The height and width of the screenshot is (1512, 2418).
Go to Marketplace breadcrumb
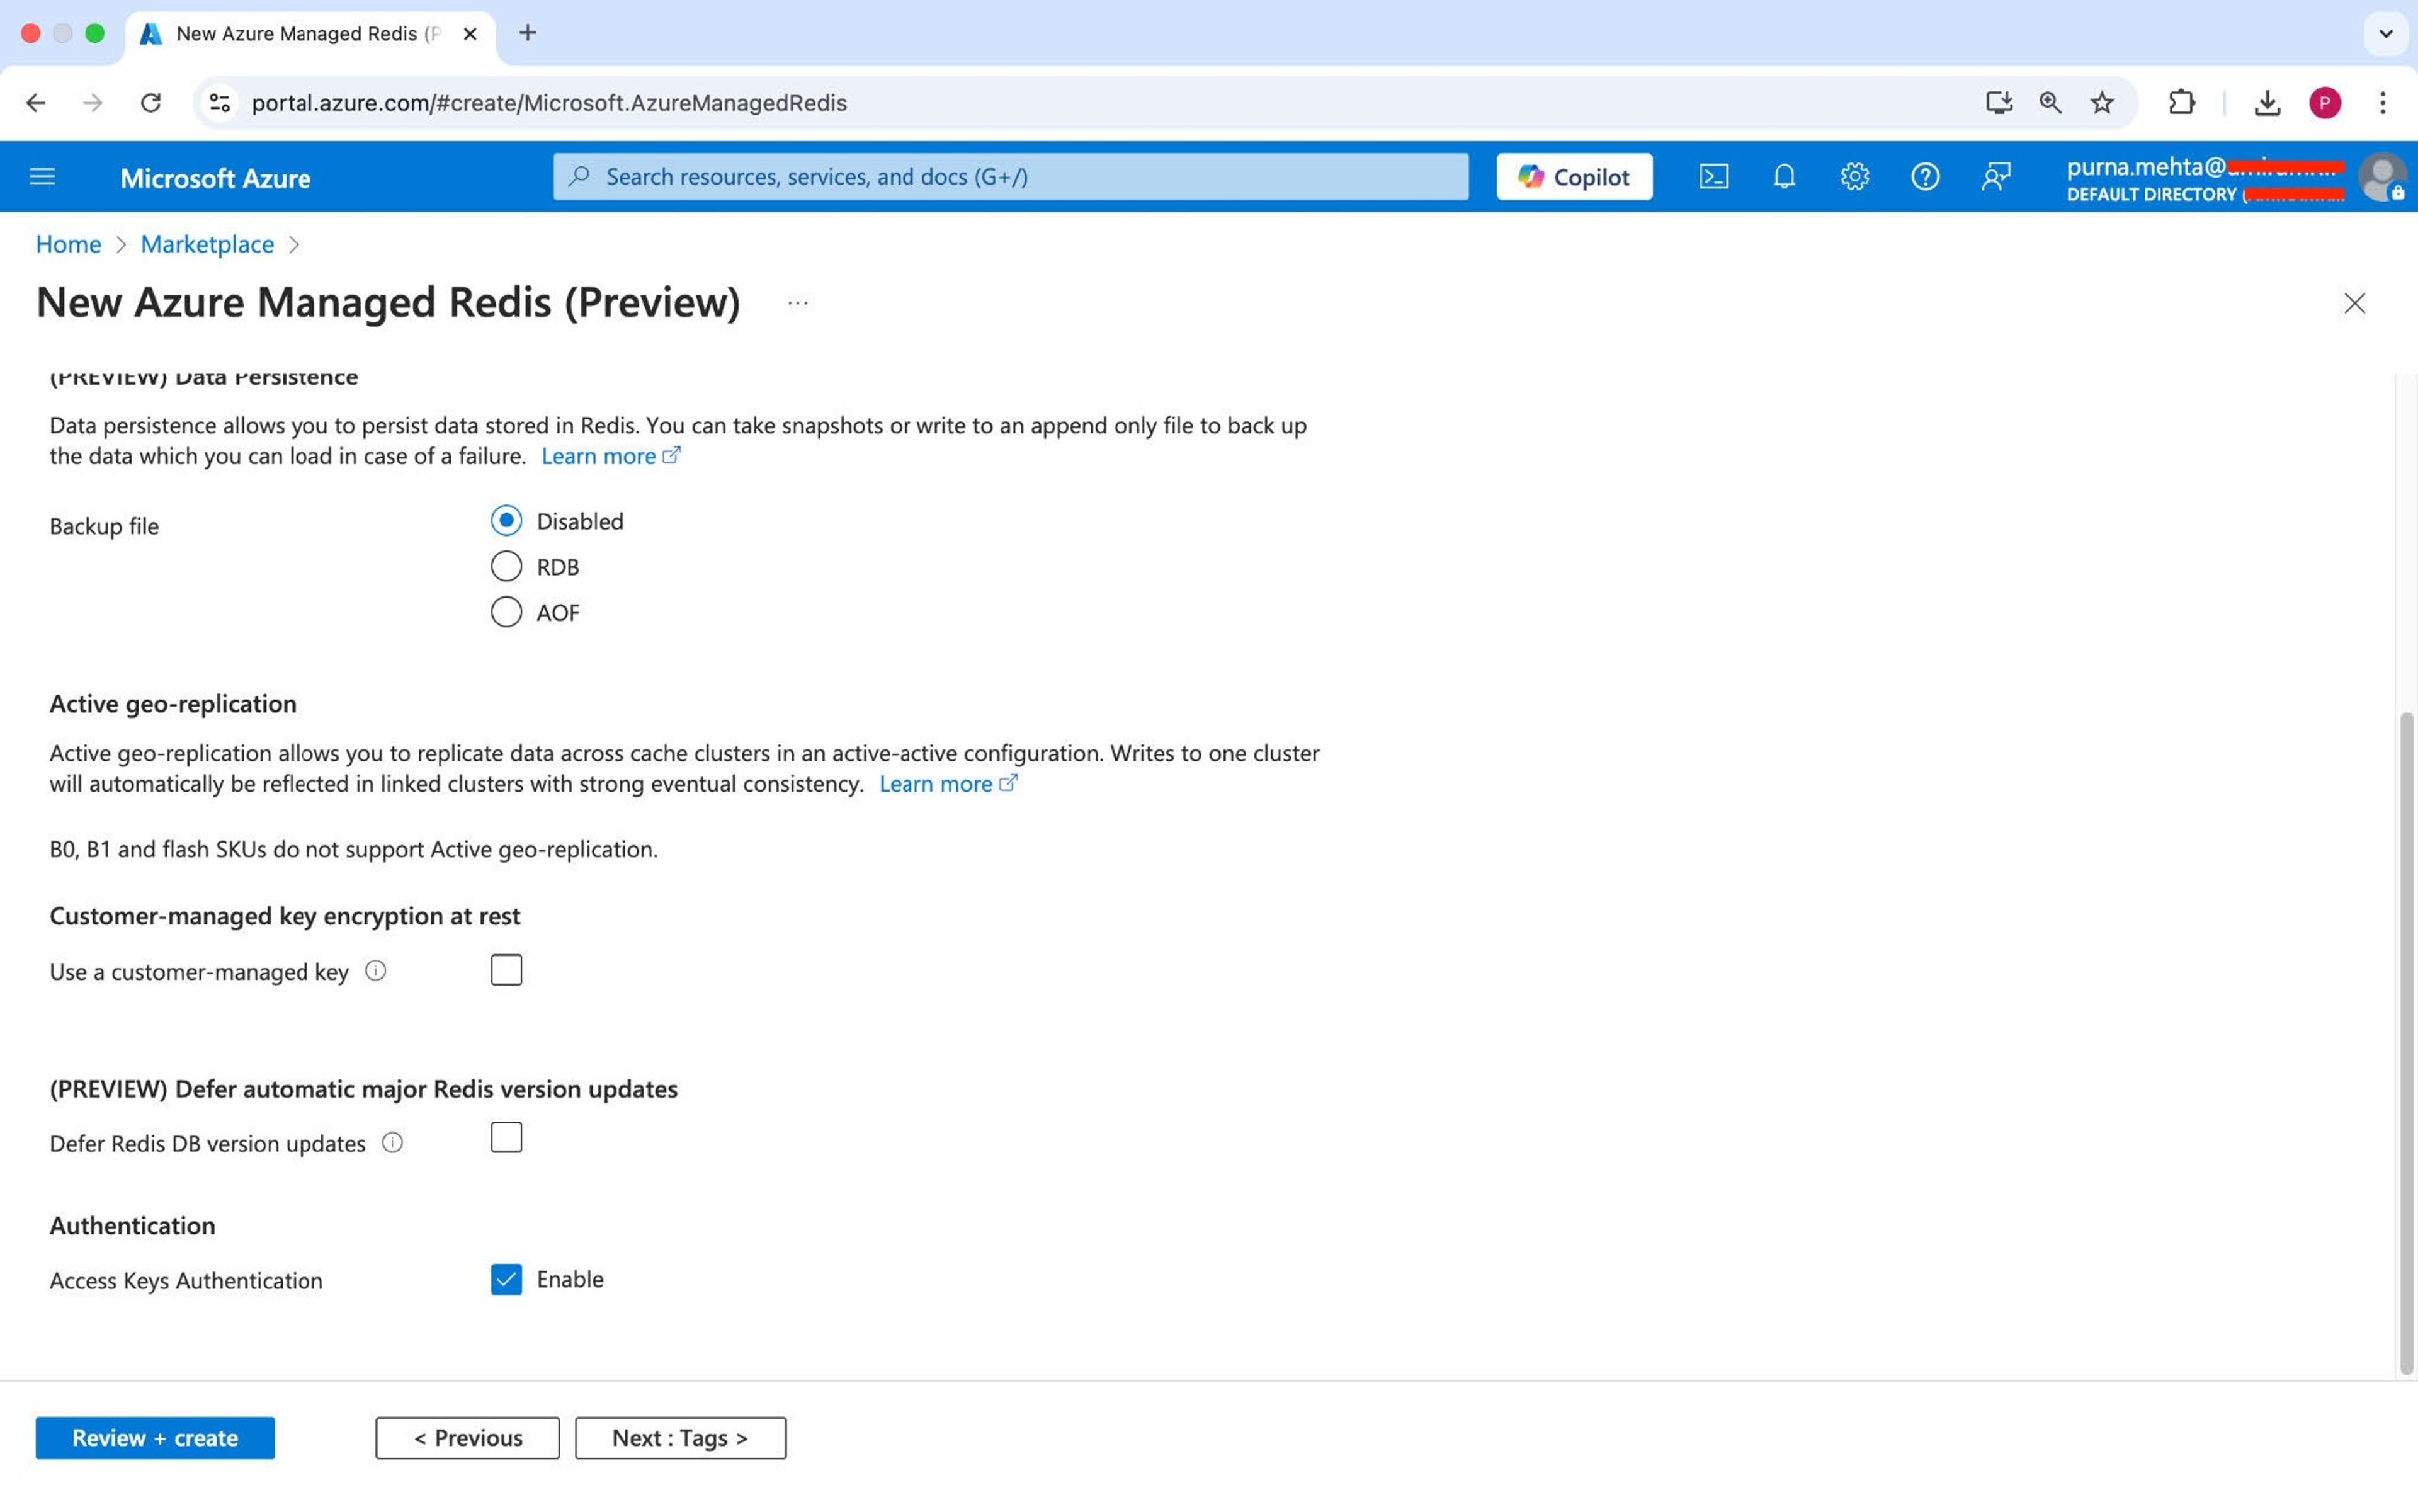(x=207, y=244)
